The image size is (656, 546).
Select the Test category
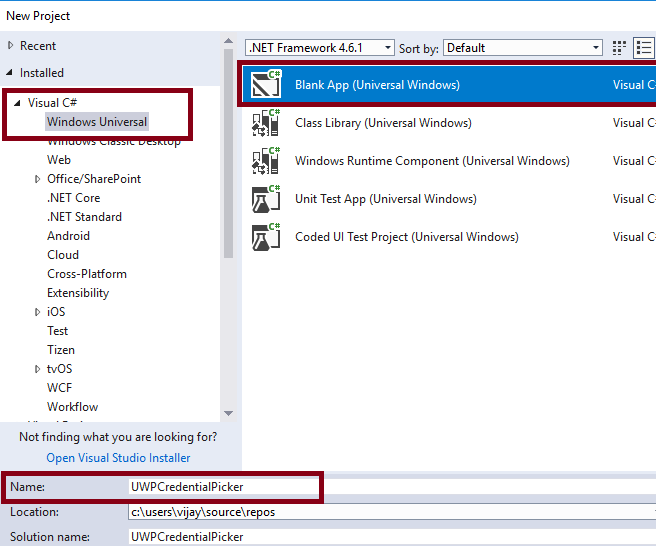click(57, 331)
